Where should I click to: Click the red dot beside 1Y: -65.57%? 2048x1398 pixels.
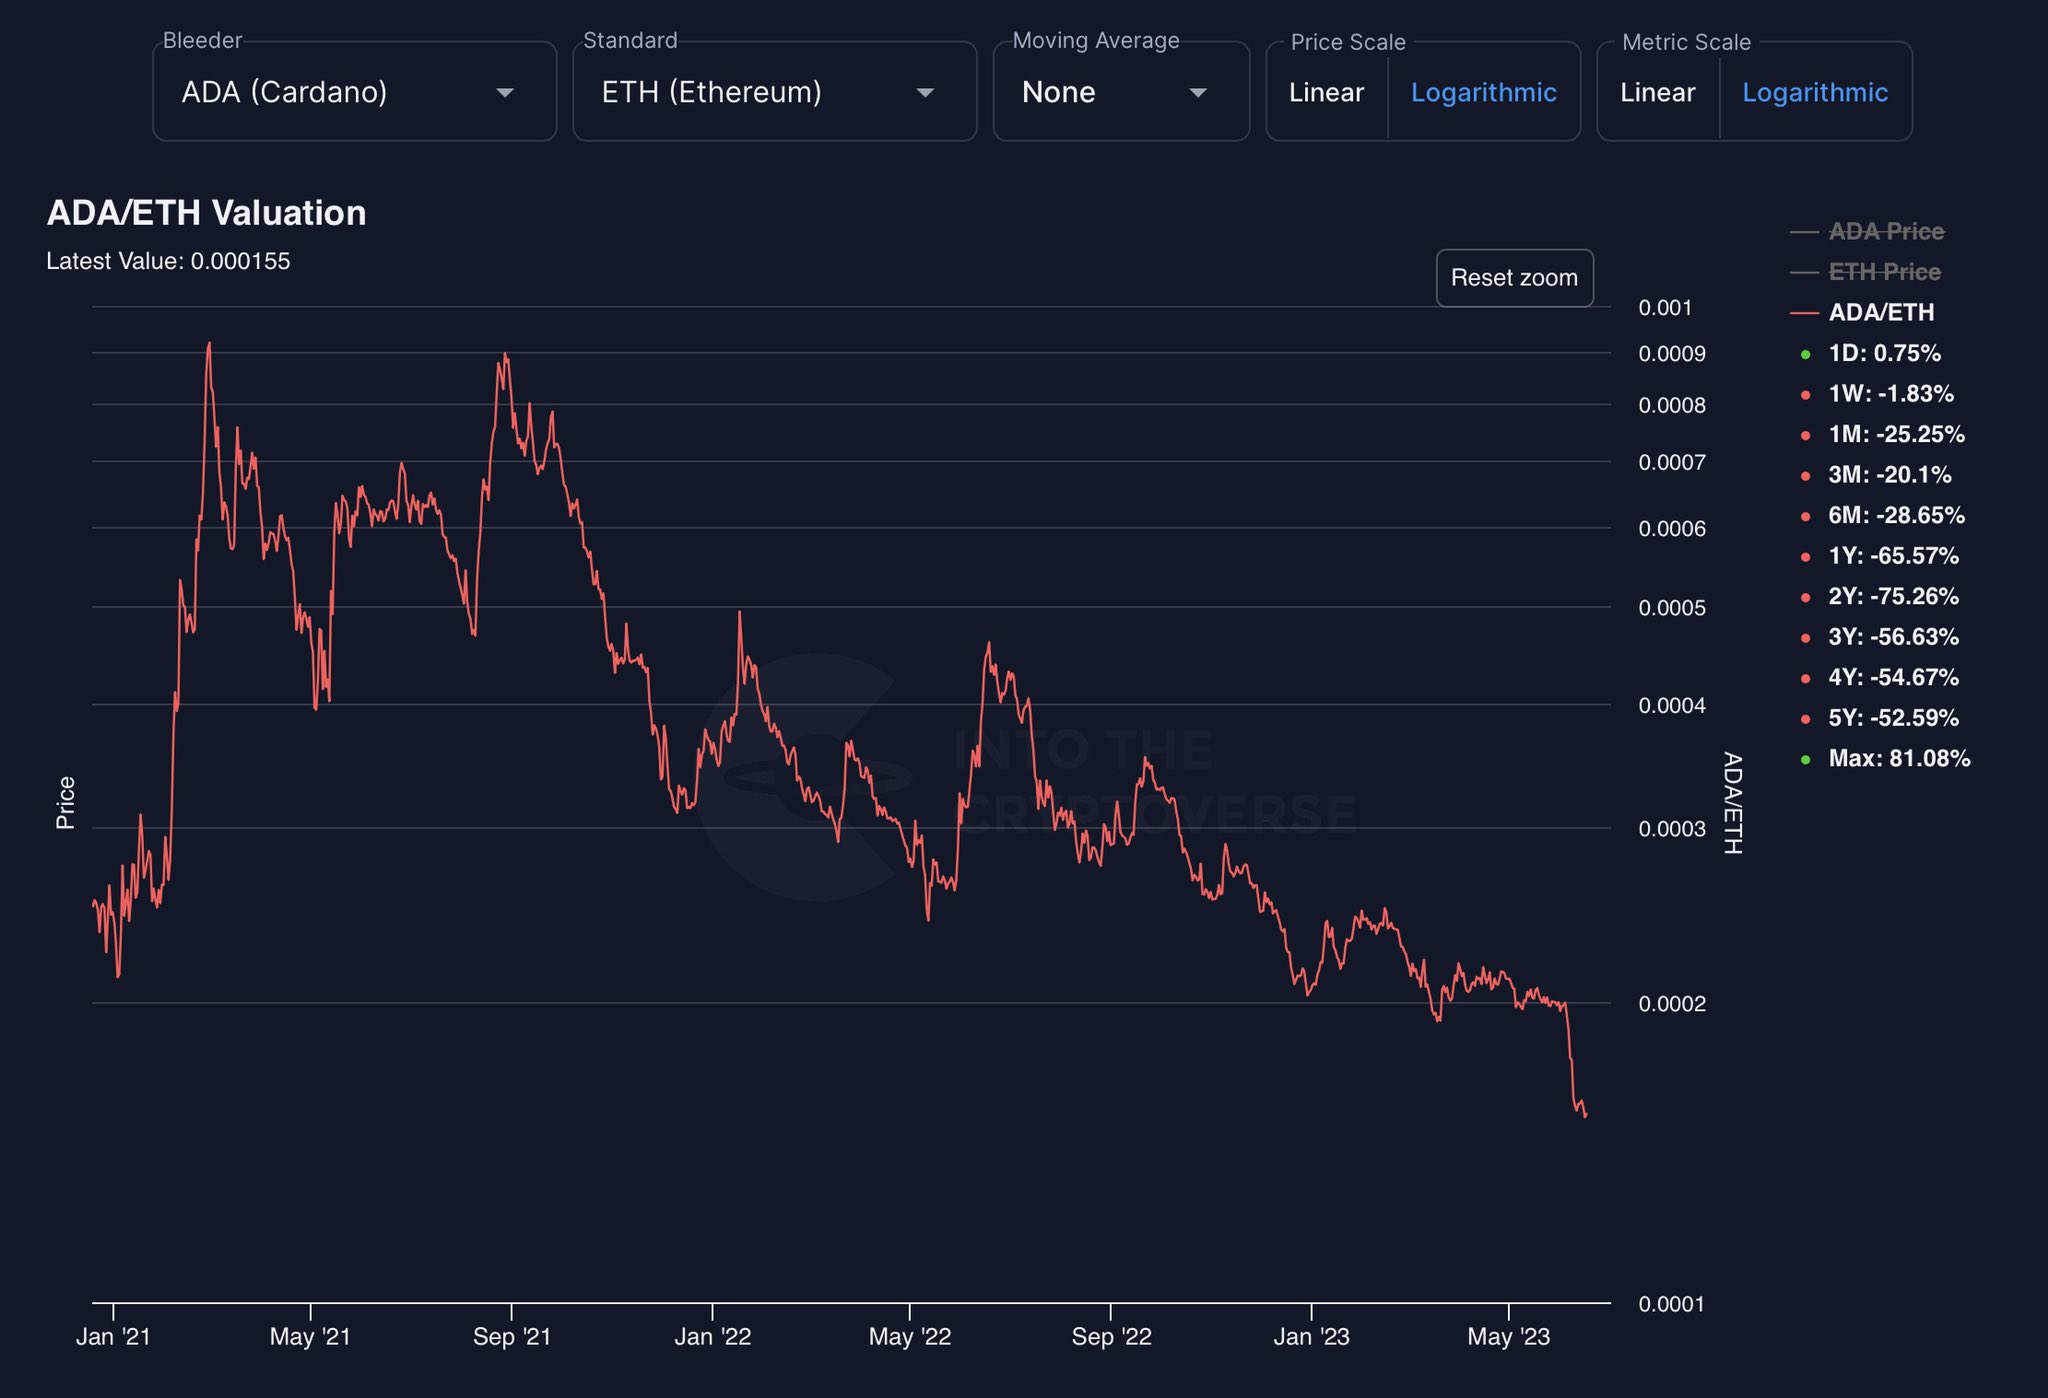coord(1805,557)
